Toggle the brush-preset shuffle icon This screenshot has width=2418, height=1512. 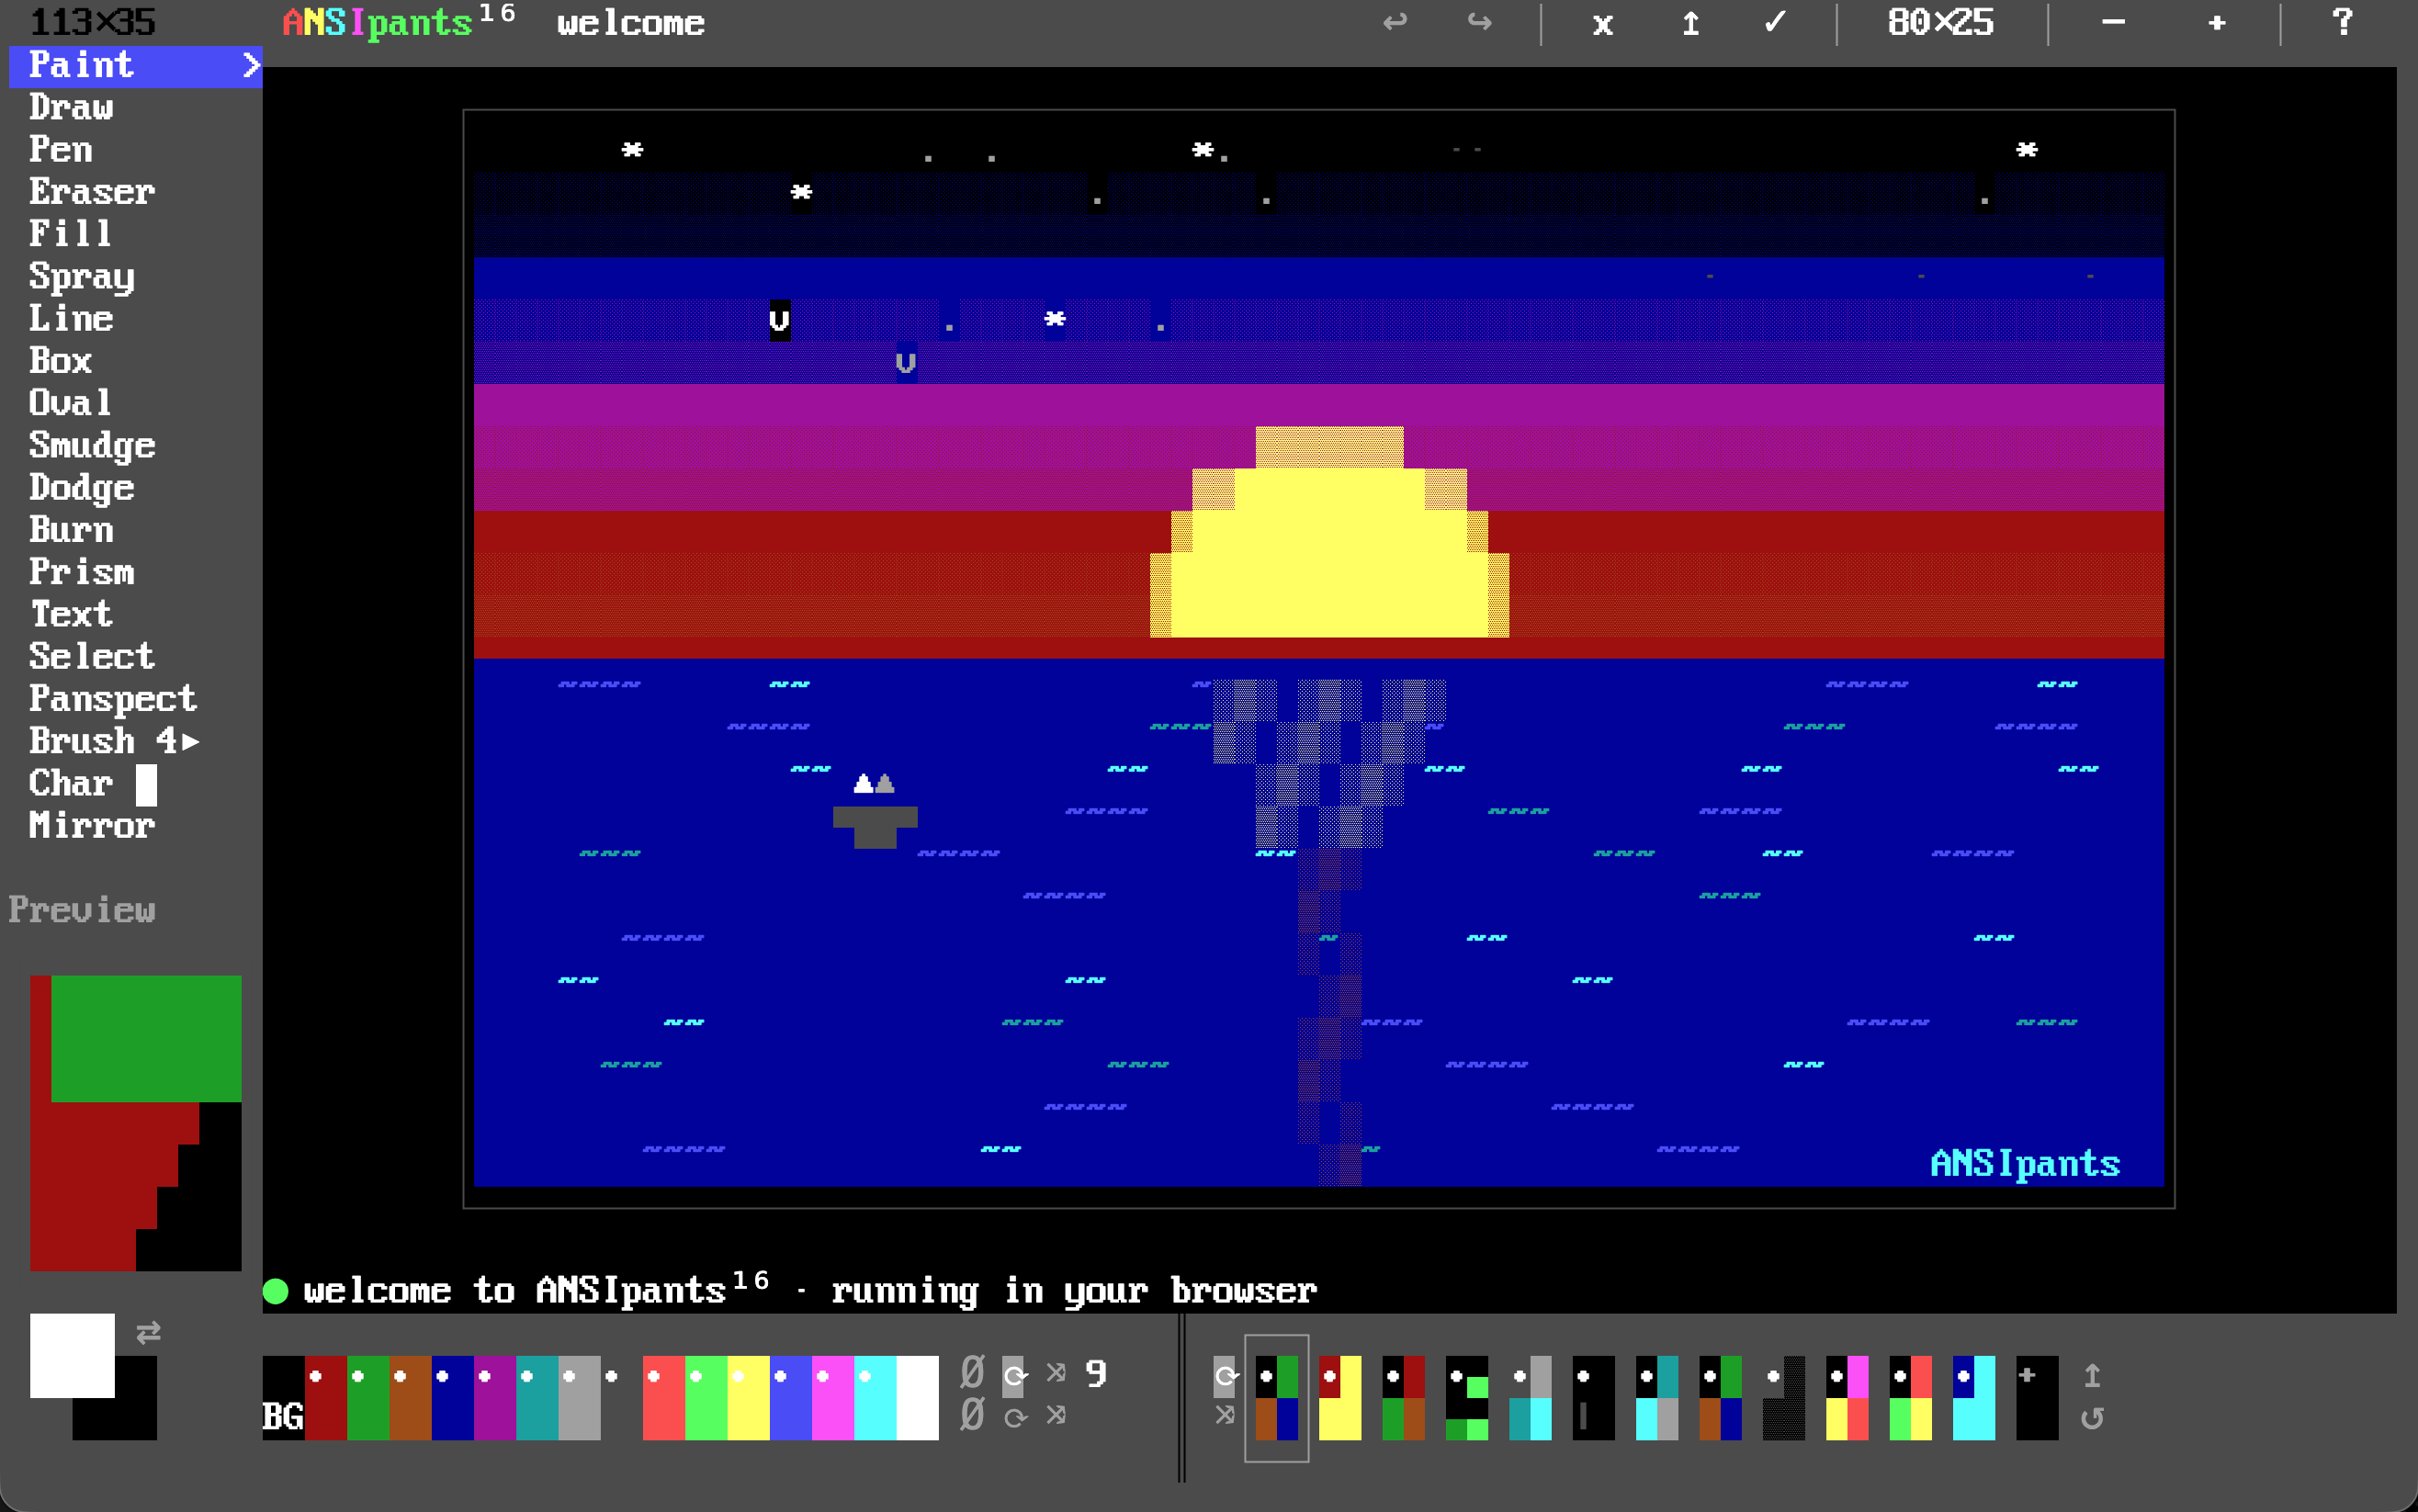[x=1224, y=1415]
